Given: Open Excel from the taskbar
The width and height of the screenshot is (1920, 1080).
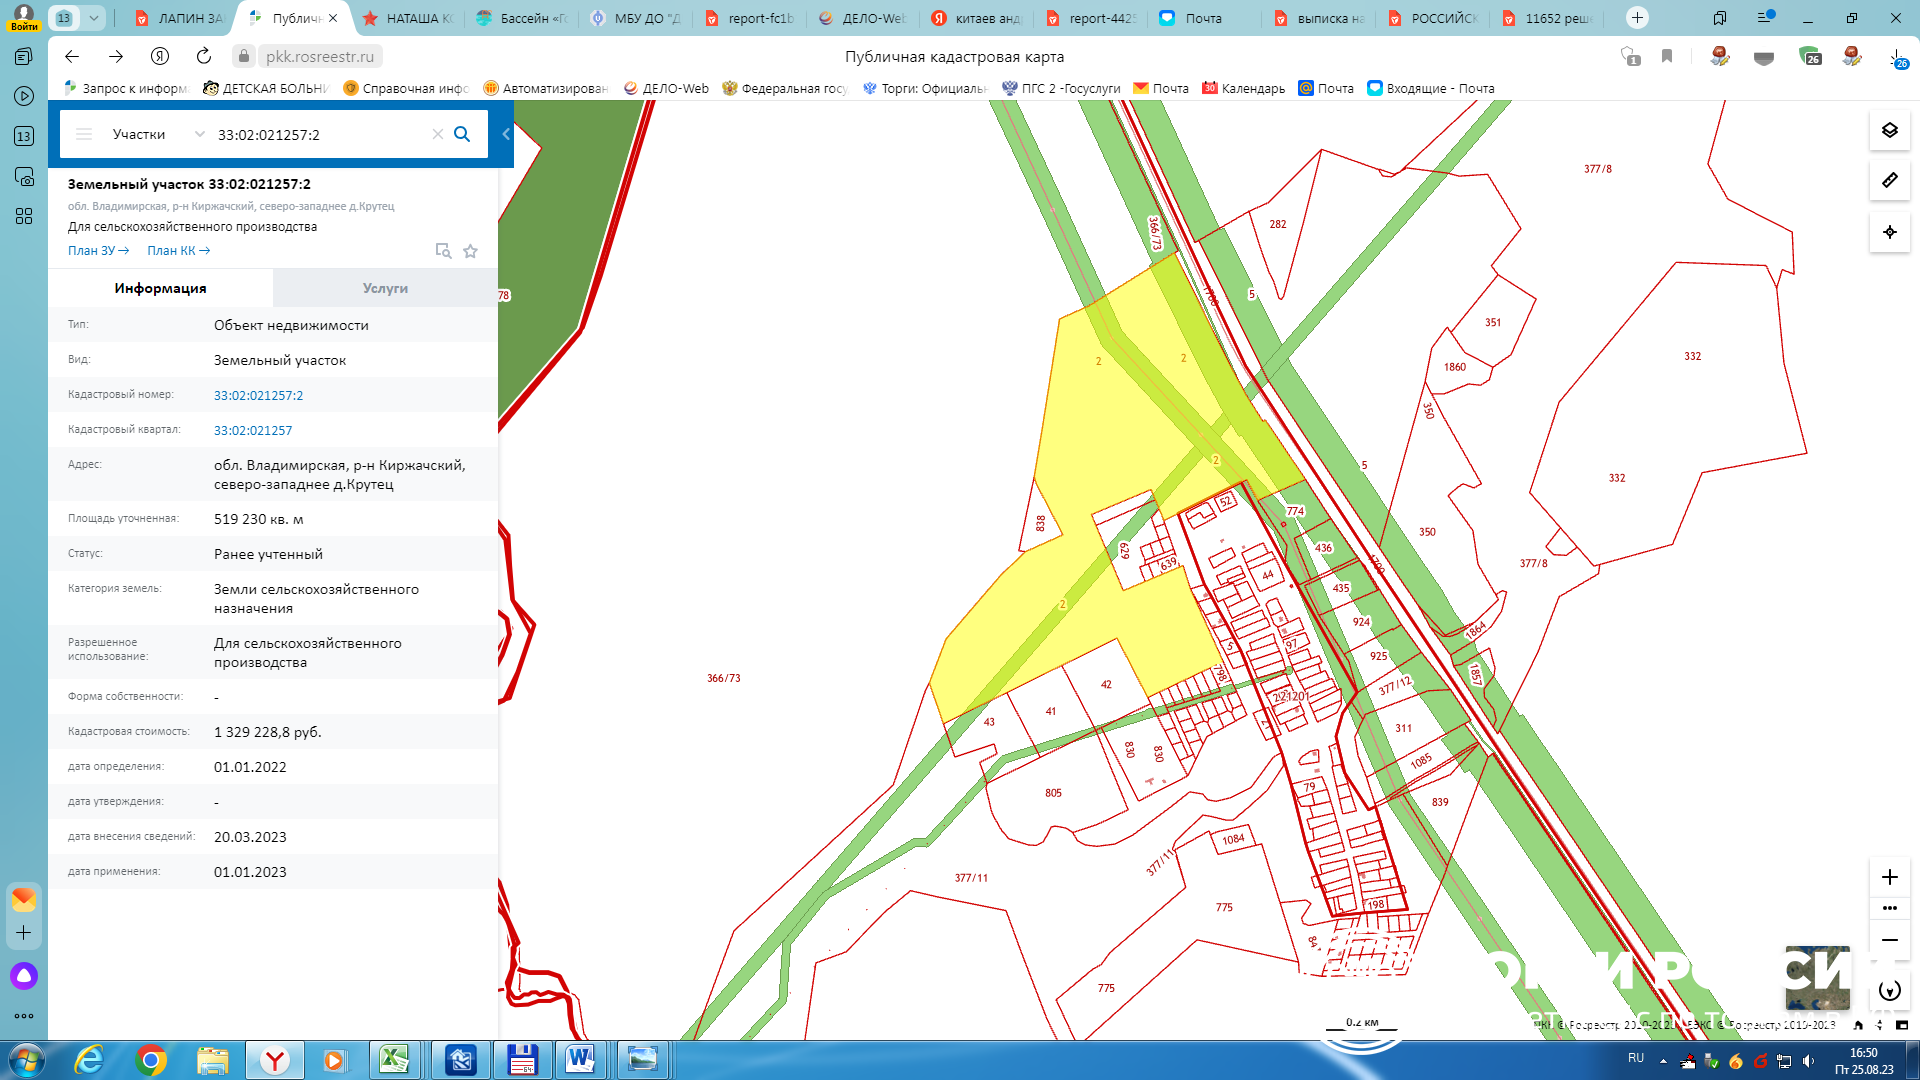Looking at the screenshot, I should click(394, 1060).
